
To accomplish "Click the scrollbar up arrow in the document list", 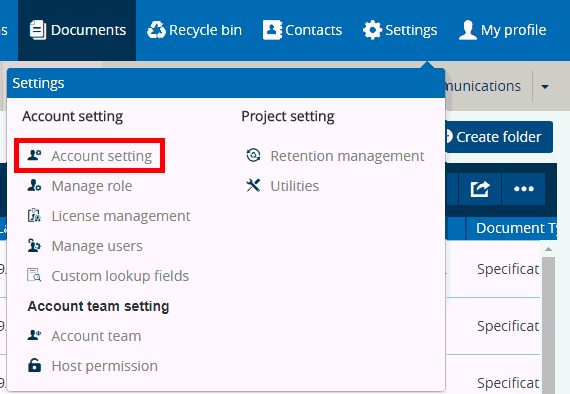I will coord(549,249).
